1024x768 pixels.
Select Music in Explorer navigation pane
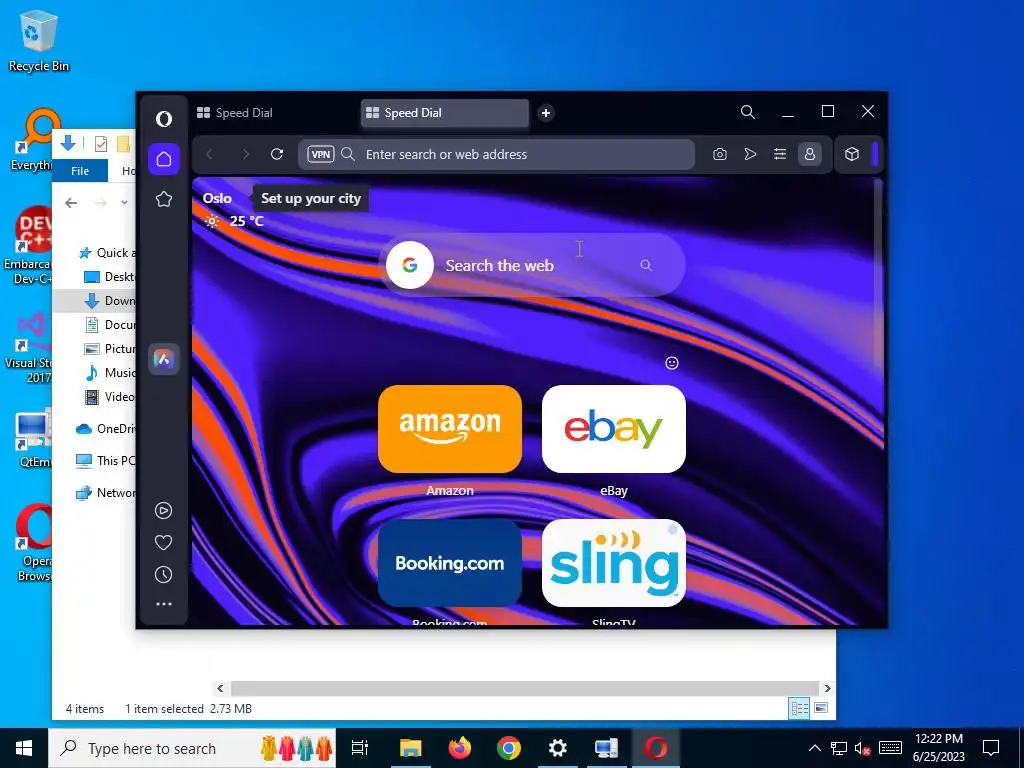(x=110, y=373)
